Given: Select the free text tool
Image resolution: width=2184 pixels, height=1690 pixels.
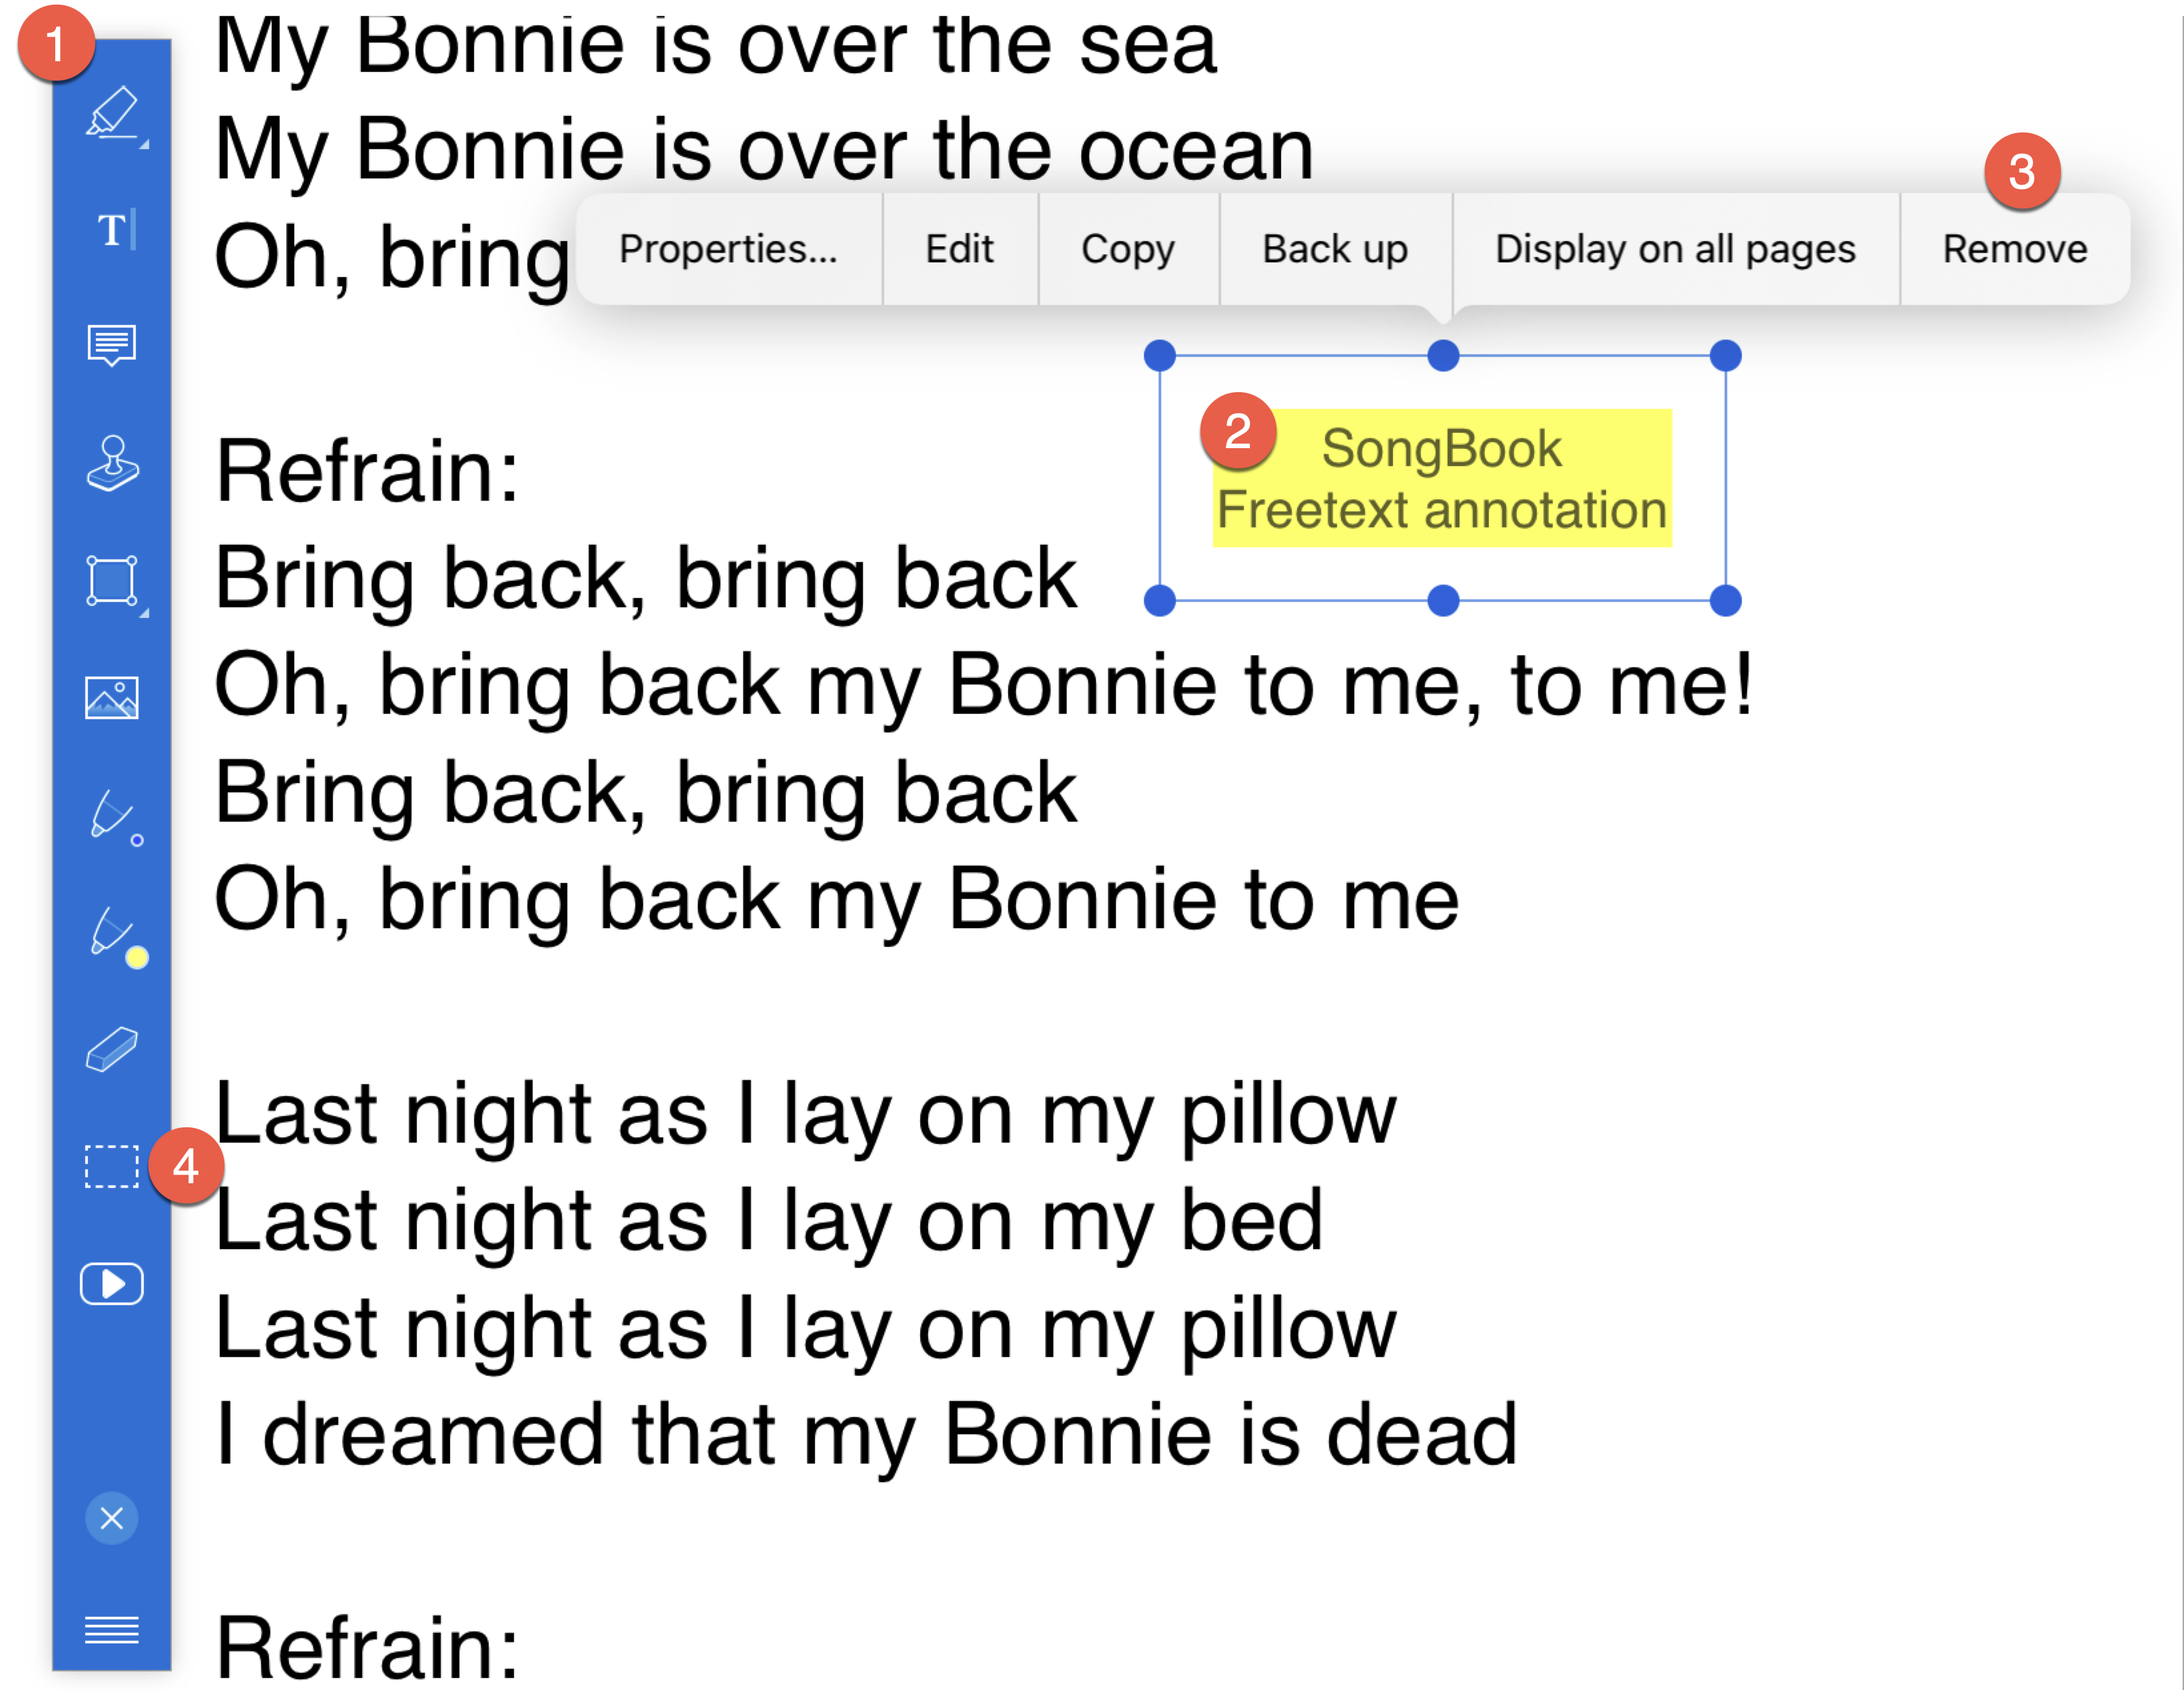Looking at the screenshot, I should (111, 230).
